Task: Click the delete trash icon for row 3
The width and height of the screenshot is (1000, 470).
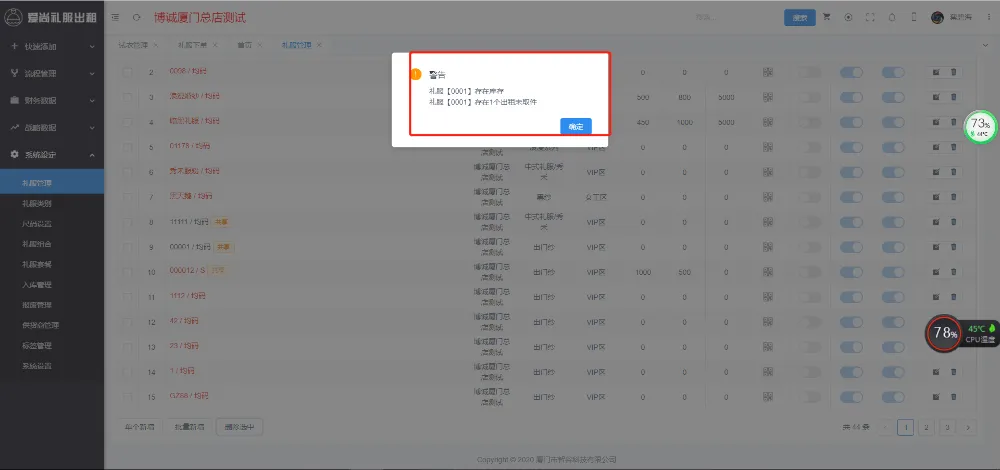Action: [953, 97]
